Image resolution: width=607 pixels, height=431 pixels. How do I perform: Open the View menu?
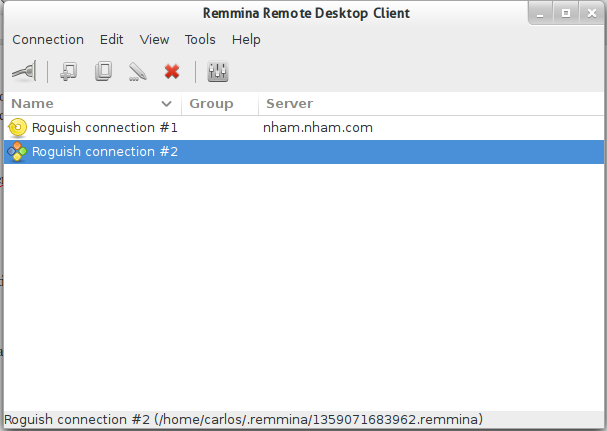click(154, 39)
